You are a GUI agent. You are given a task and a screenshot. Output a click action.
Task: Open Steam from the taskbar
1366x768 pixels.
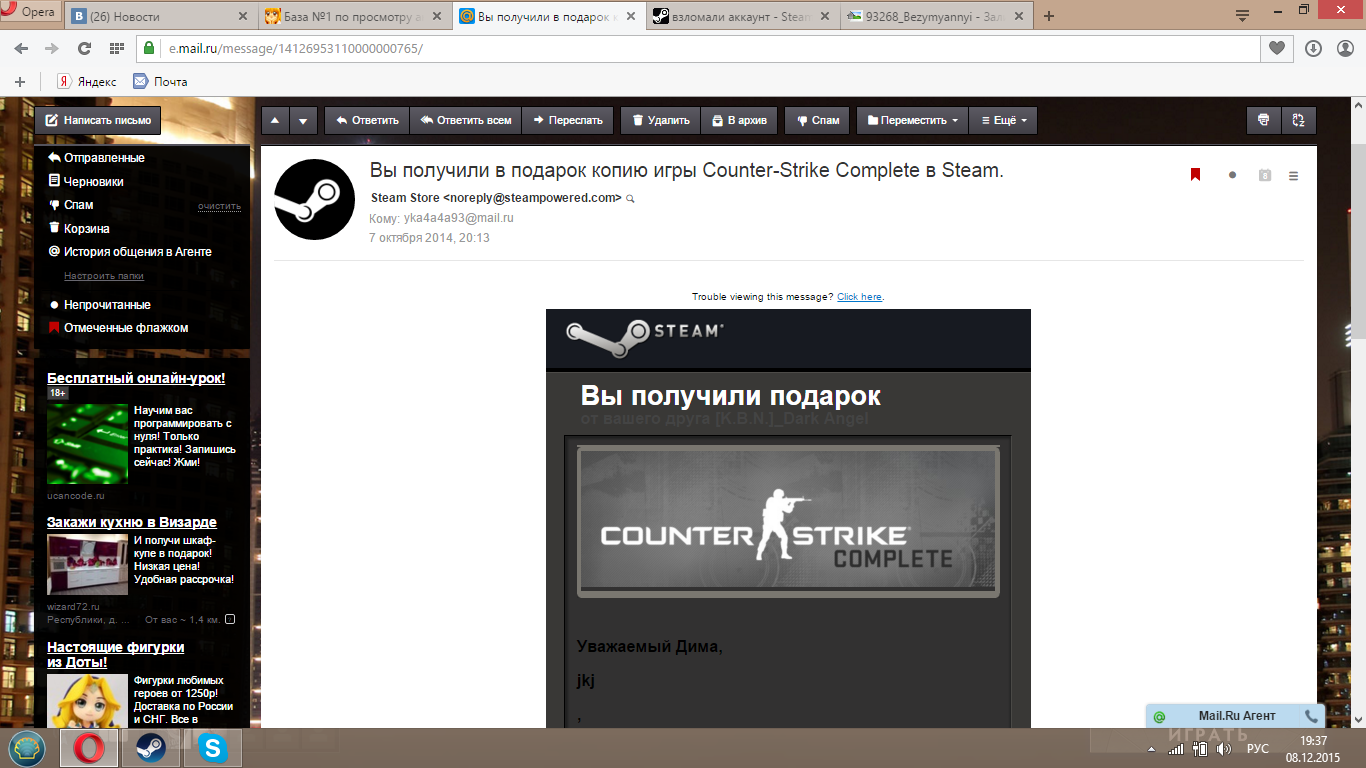[x=151, y=748]
